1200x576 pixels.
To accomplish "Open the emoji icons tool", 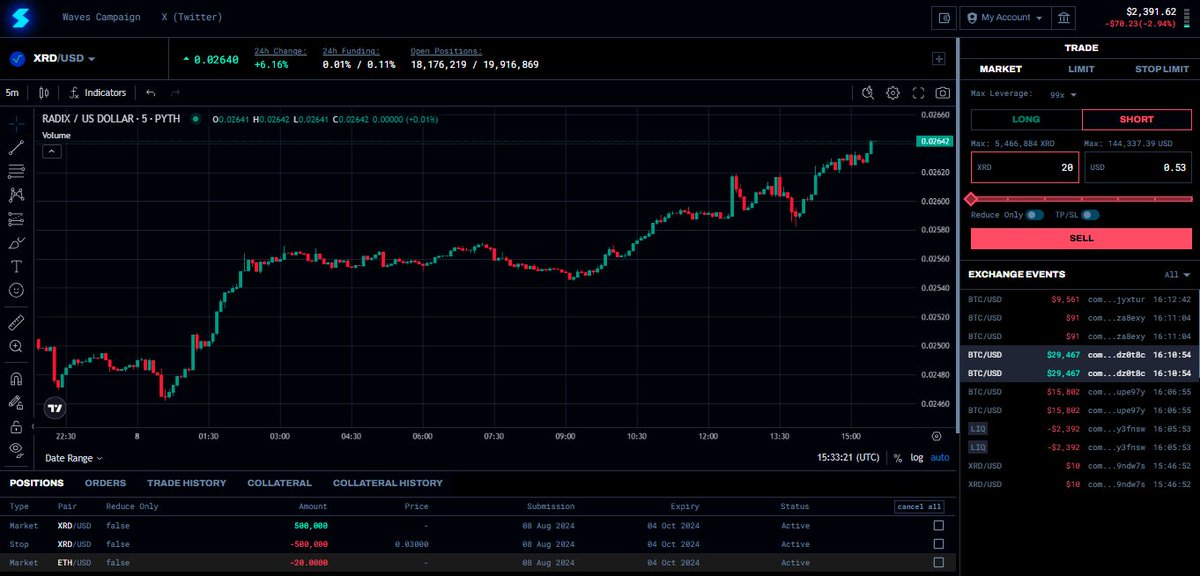I will point(16,290).
